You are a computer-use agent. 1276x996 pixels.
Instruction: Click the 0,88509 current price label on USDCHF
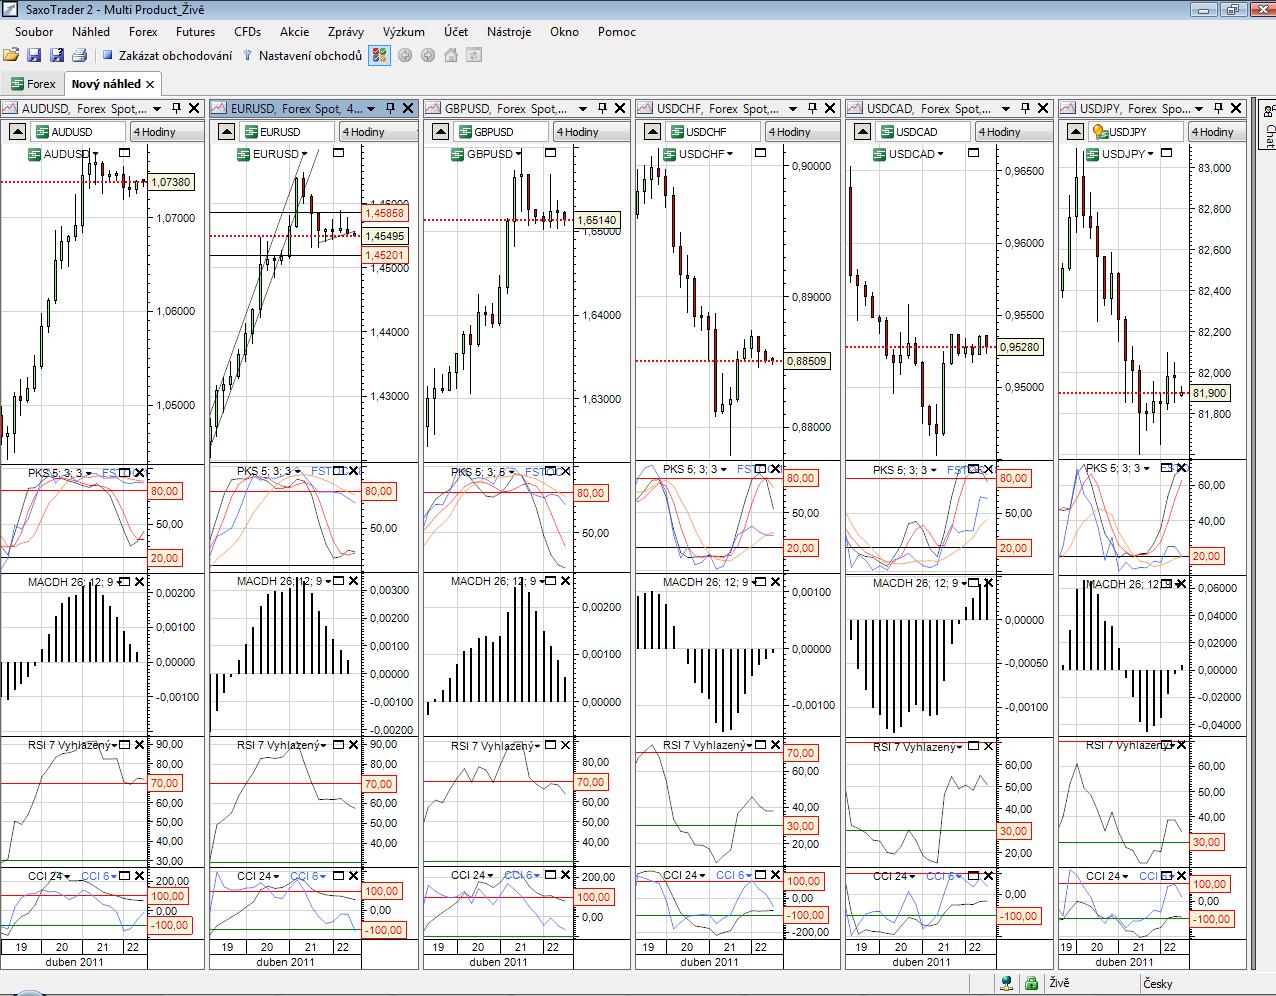807,361
